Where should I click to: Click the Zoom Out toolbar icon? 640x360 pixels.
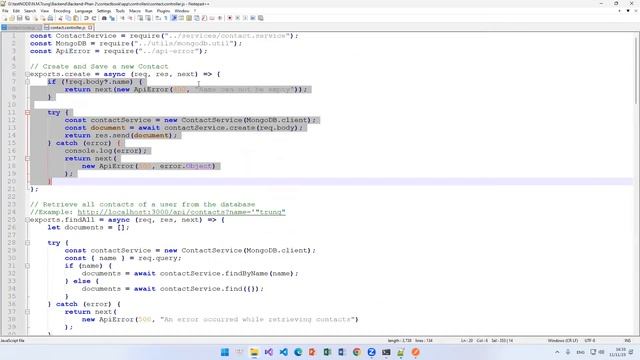tap(130, 18)
